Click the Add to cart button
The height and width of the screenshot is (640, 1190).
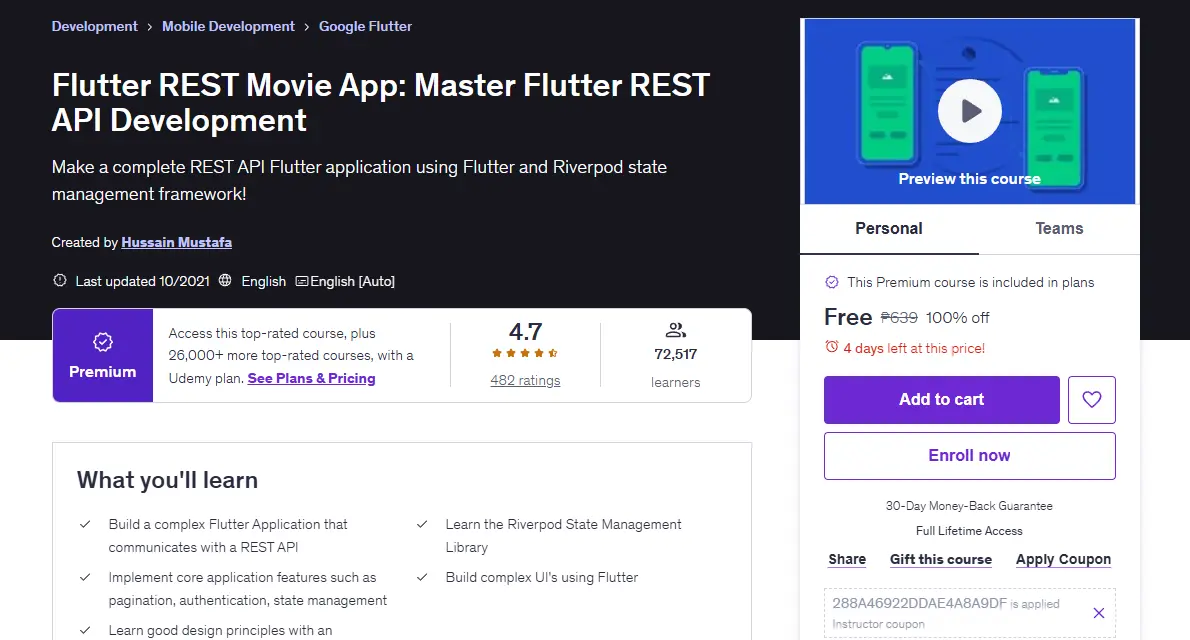click(941, 399)
